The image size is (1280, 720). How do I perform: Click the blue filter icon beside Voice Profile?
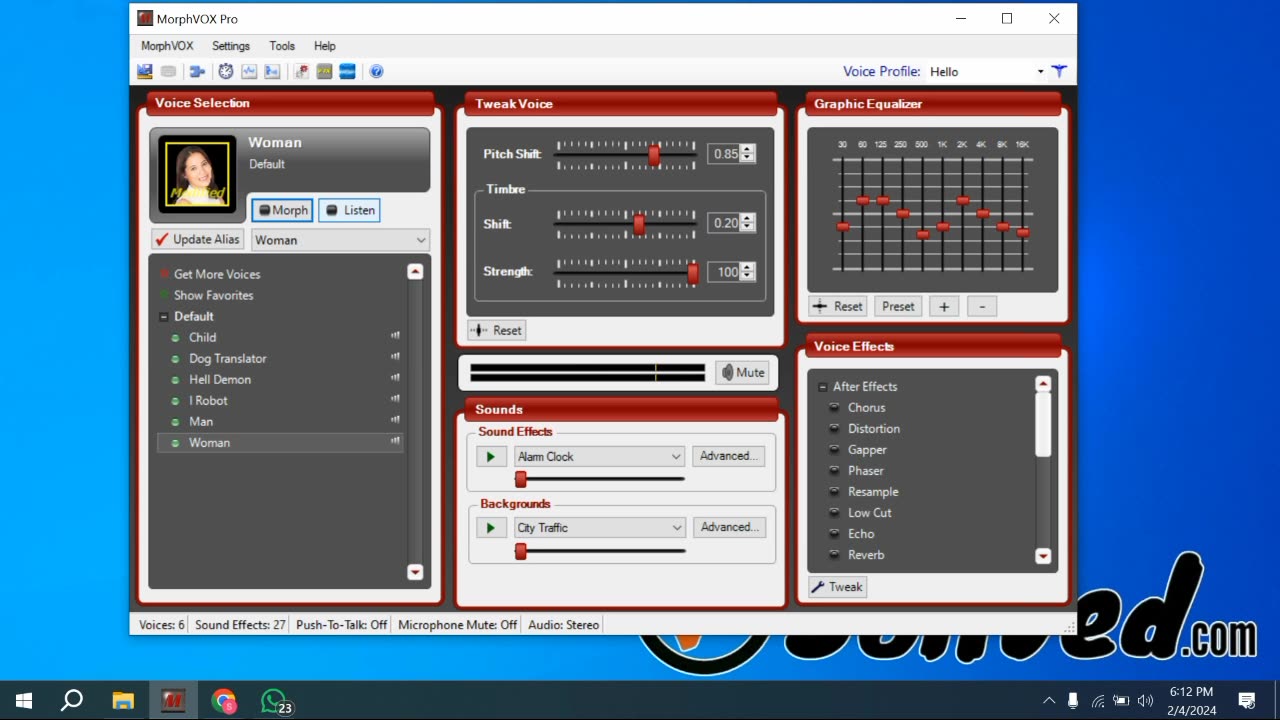[x=1059, y=71]
